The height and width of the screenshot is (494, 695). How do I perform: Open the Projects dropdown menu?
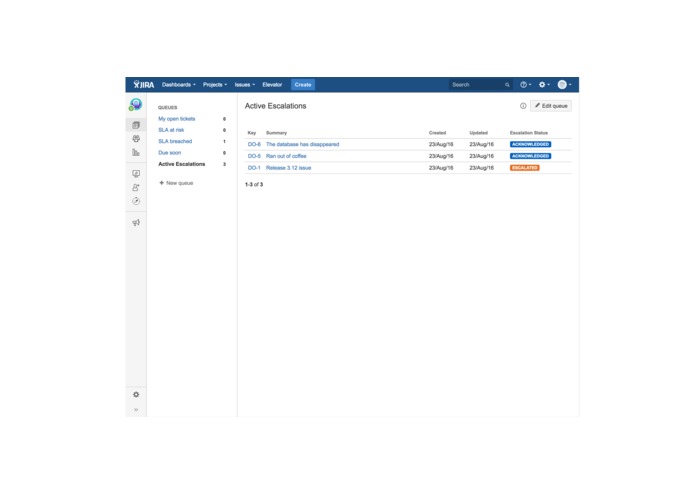click(x=215, y=85)
